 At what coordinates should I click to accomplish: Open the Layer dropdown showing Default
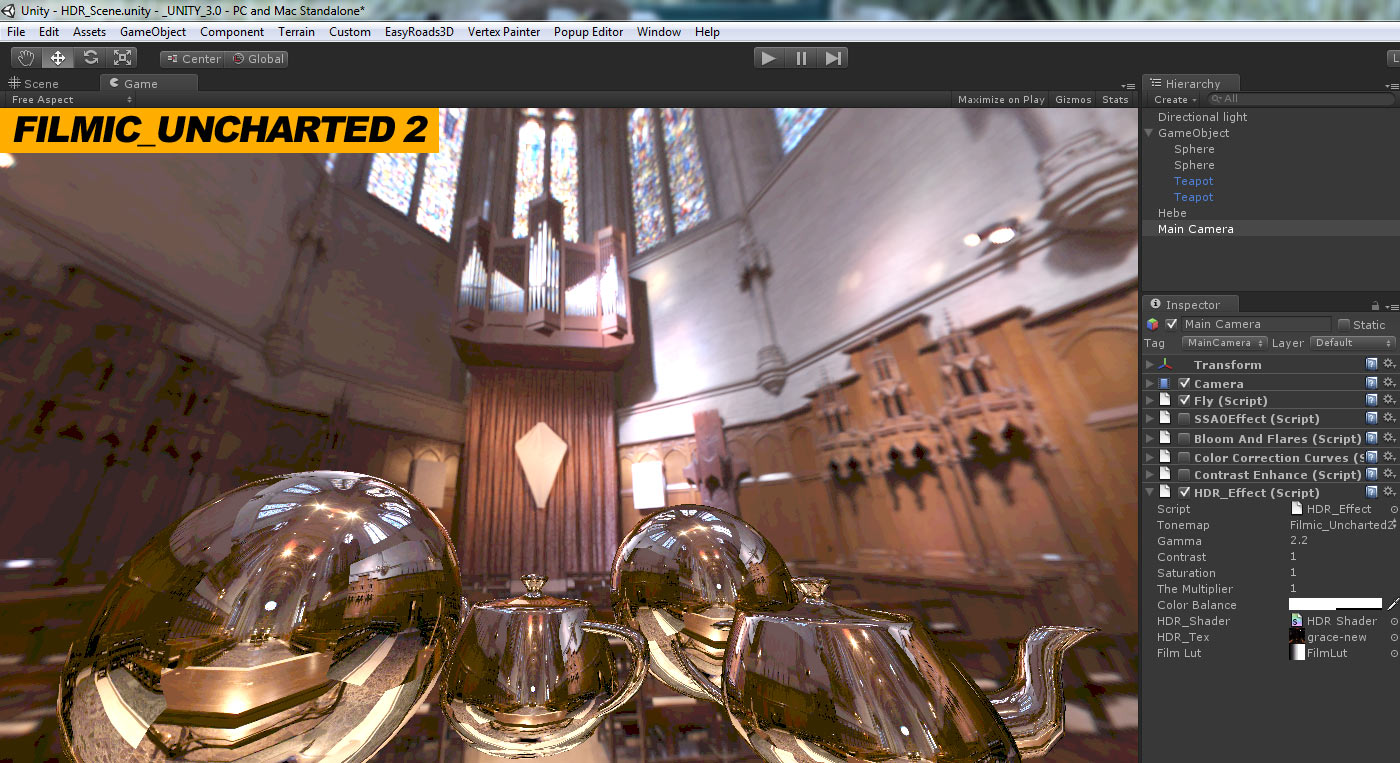click(x=1352, y=343)
